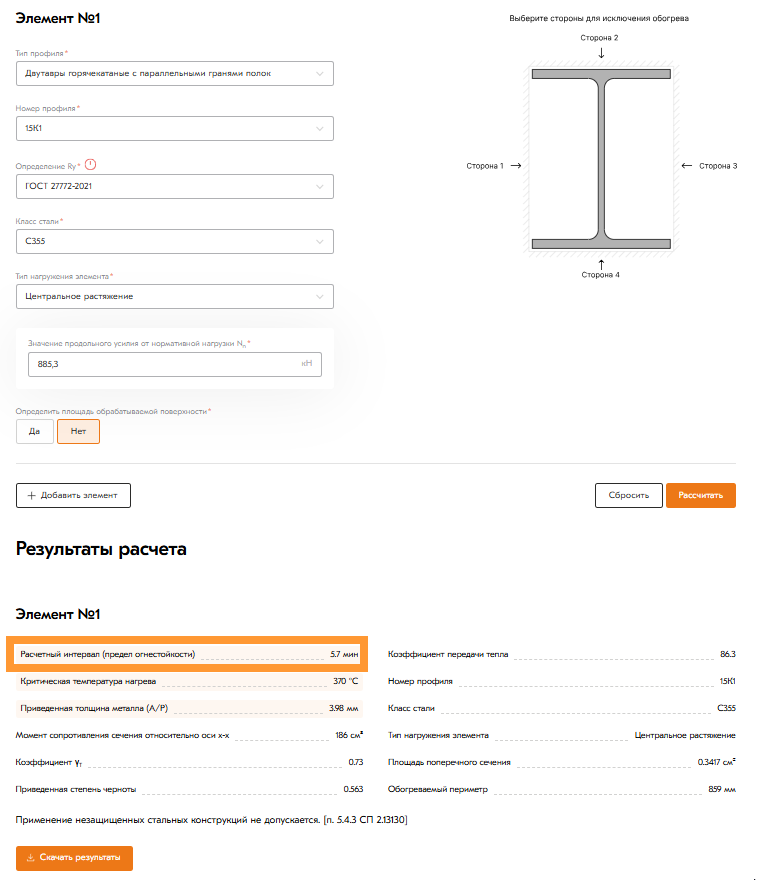Viewport: 762px width, 880px height.
Task: Select Нет for surface area option
Action: point(78,431)
